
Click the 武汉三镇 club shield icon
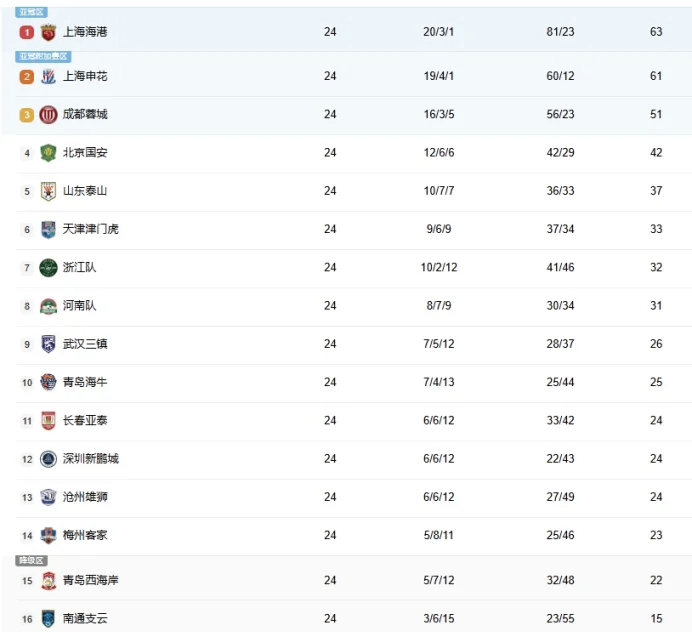pos(48,344)
